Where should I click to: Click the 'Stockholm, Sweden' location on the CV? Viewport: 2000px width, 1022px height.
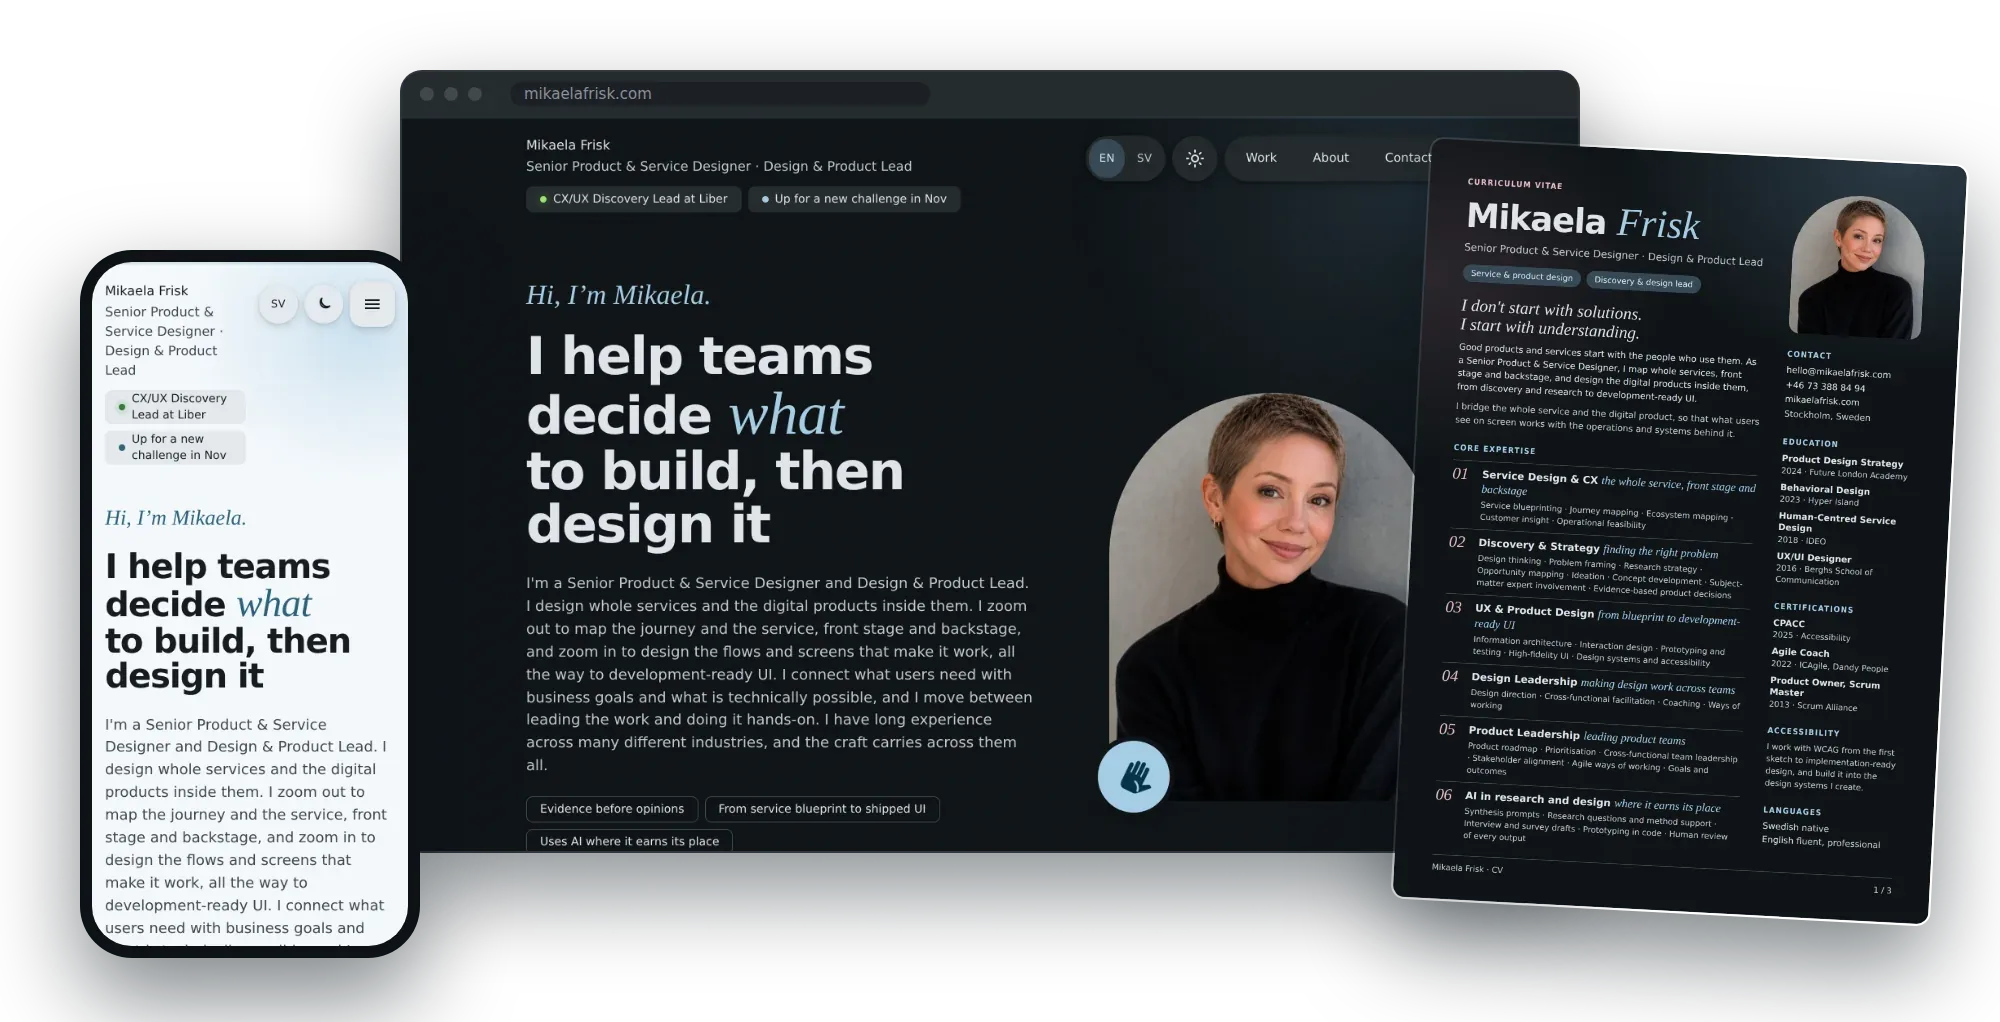click(1827, 415)
